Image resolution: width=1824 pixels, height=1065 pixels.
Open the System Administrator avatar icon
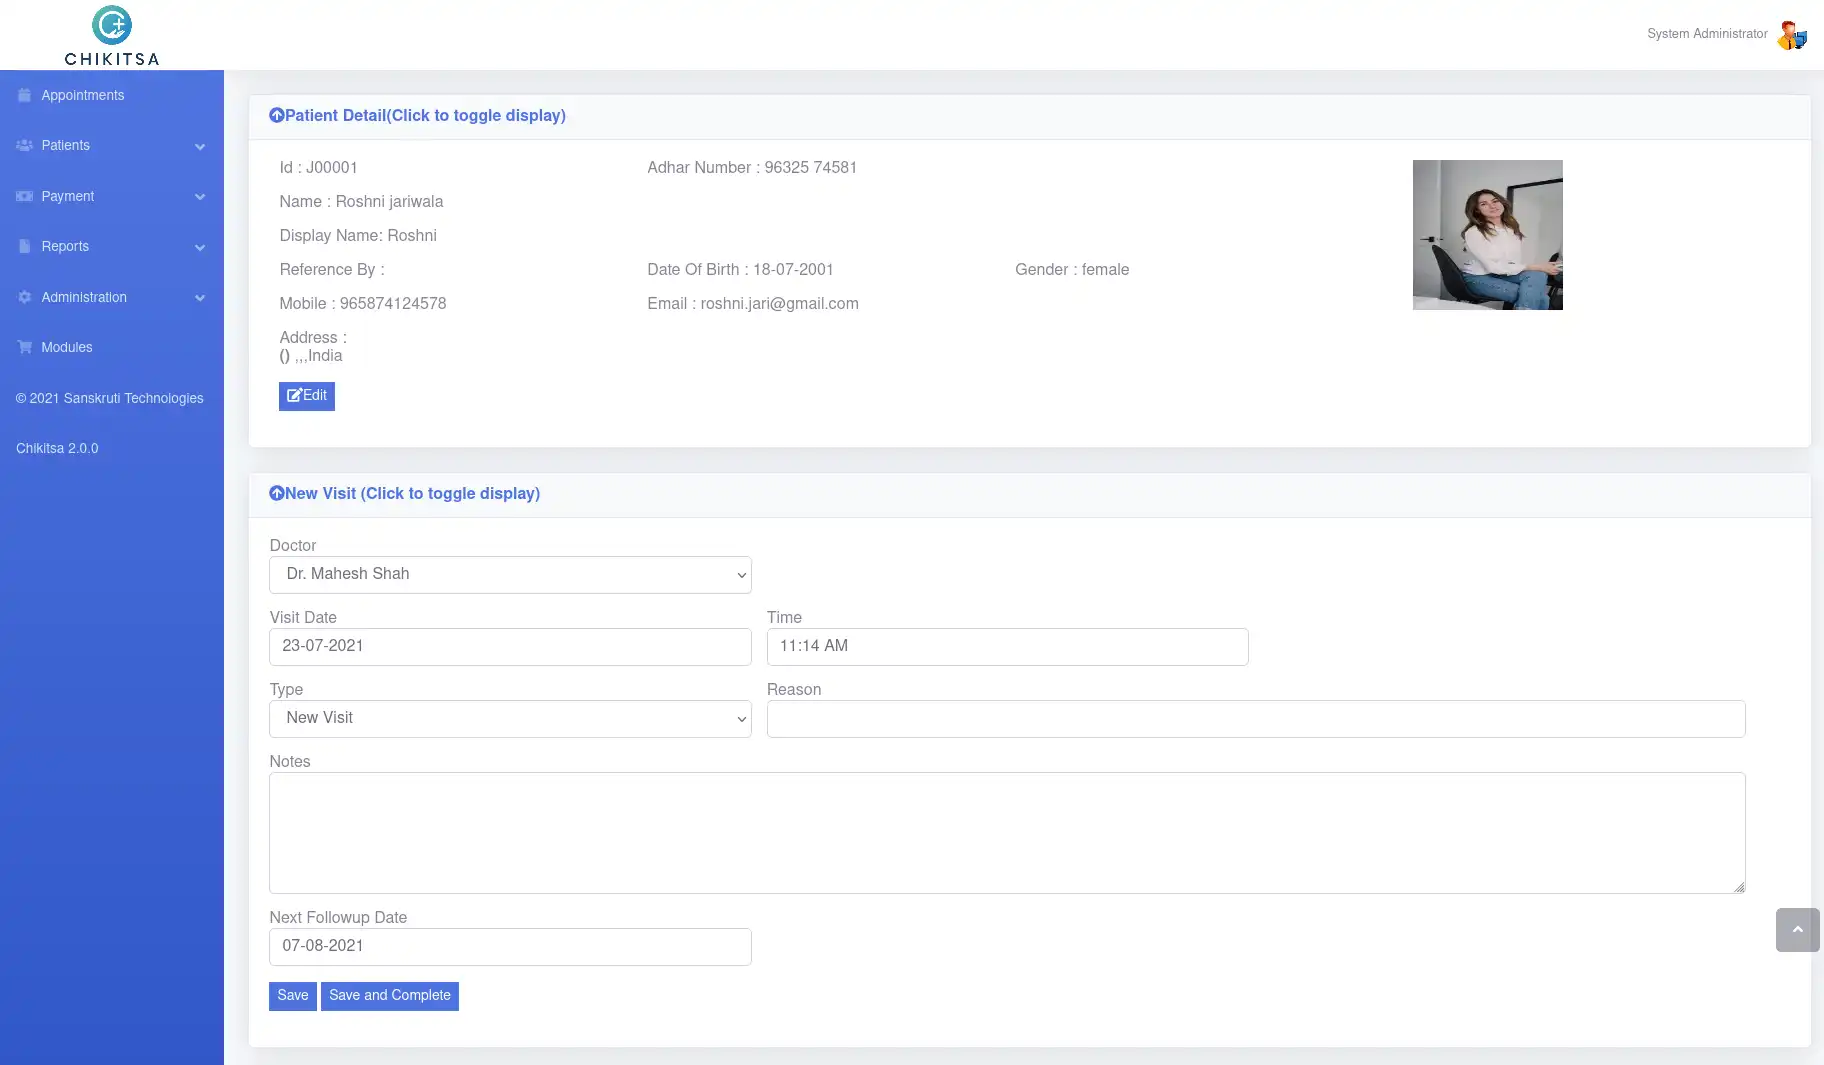(x=1791, y=35)
